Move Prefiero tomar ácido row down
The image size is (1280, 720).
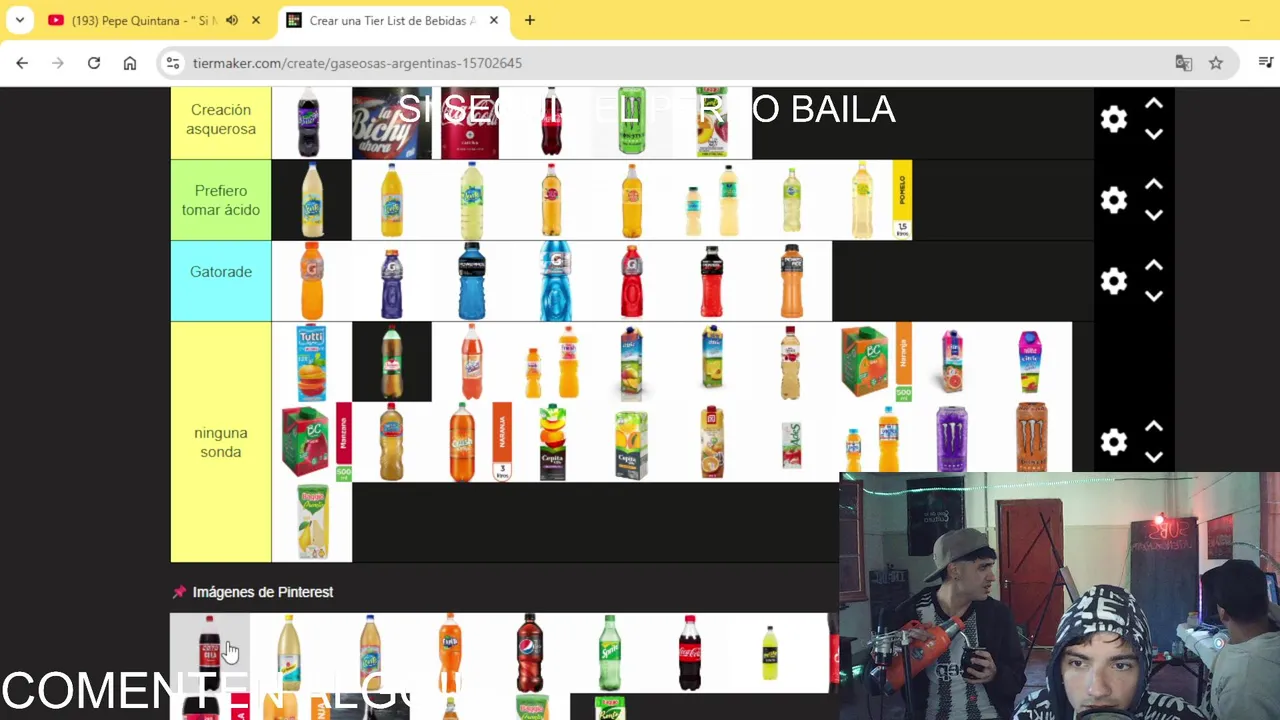[x=1153, y=215]
